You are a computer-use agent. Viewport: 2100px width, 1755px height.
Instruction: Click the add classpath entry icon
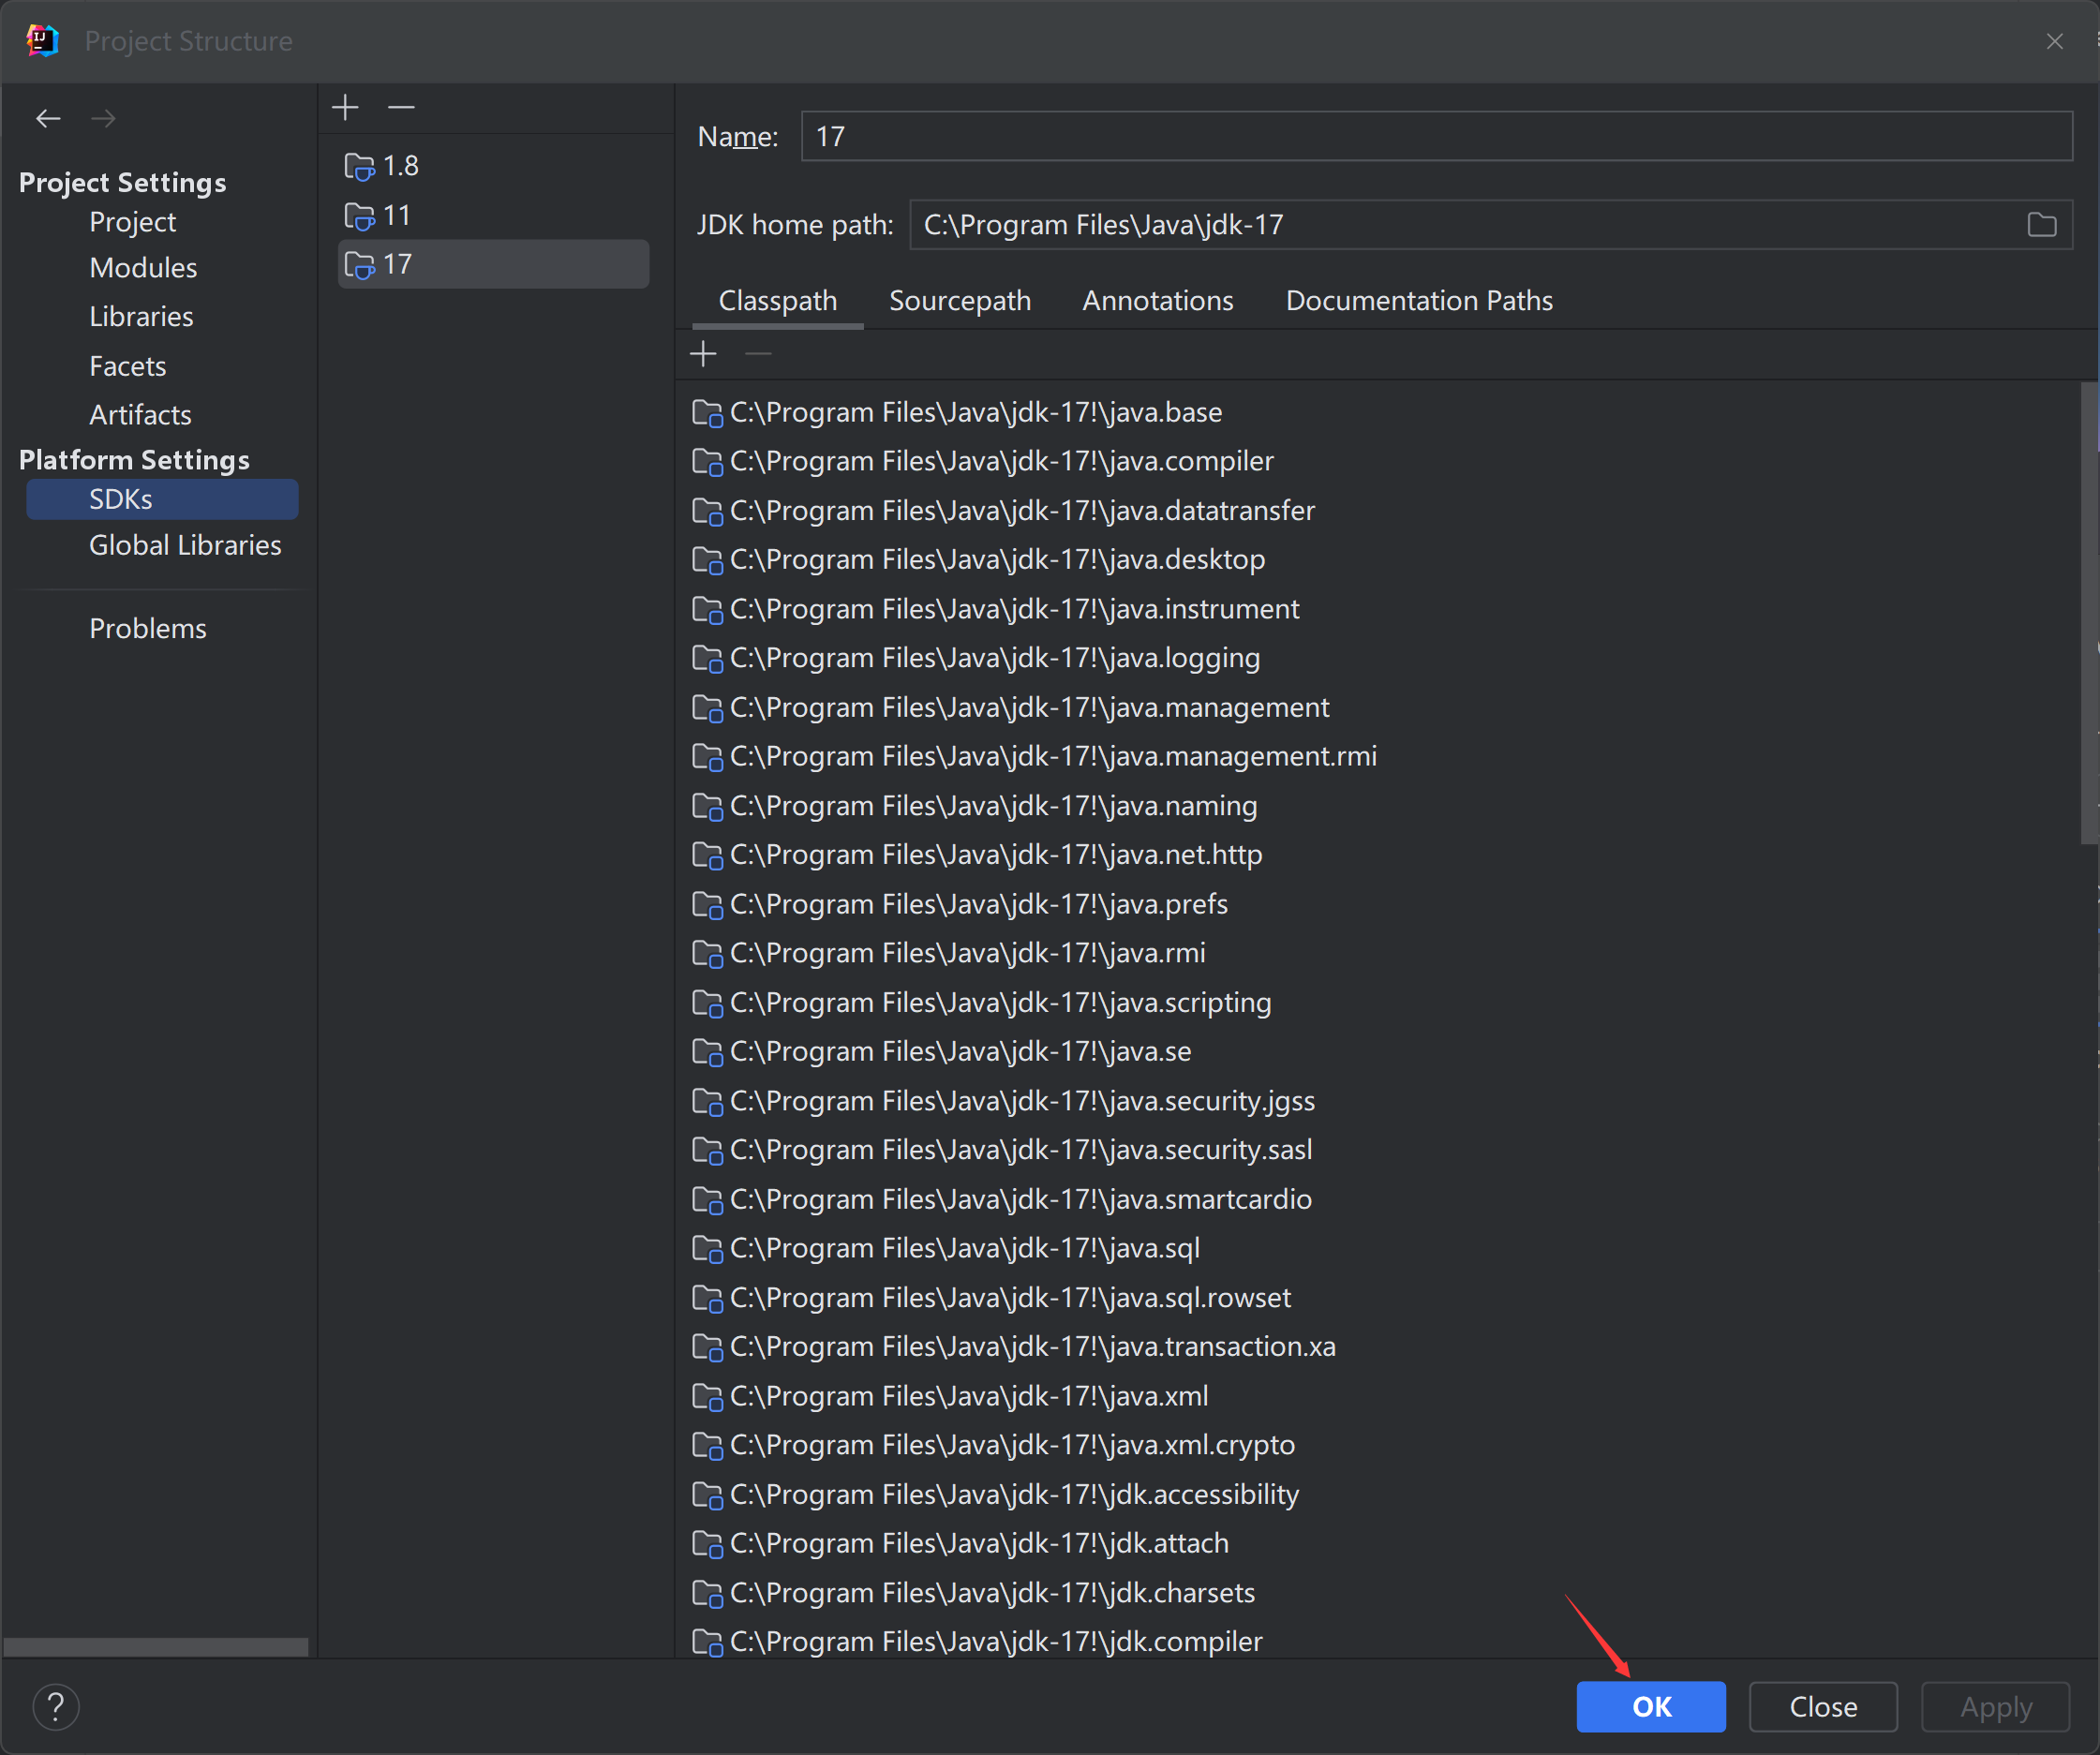[x=705, y=356]
